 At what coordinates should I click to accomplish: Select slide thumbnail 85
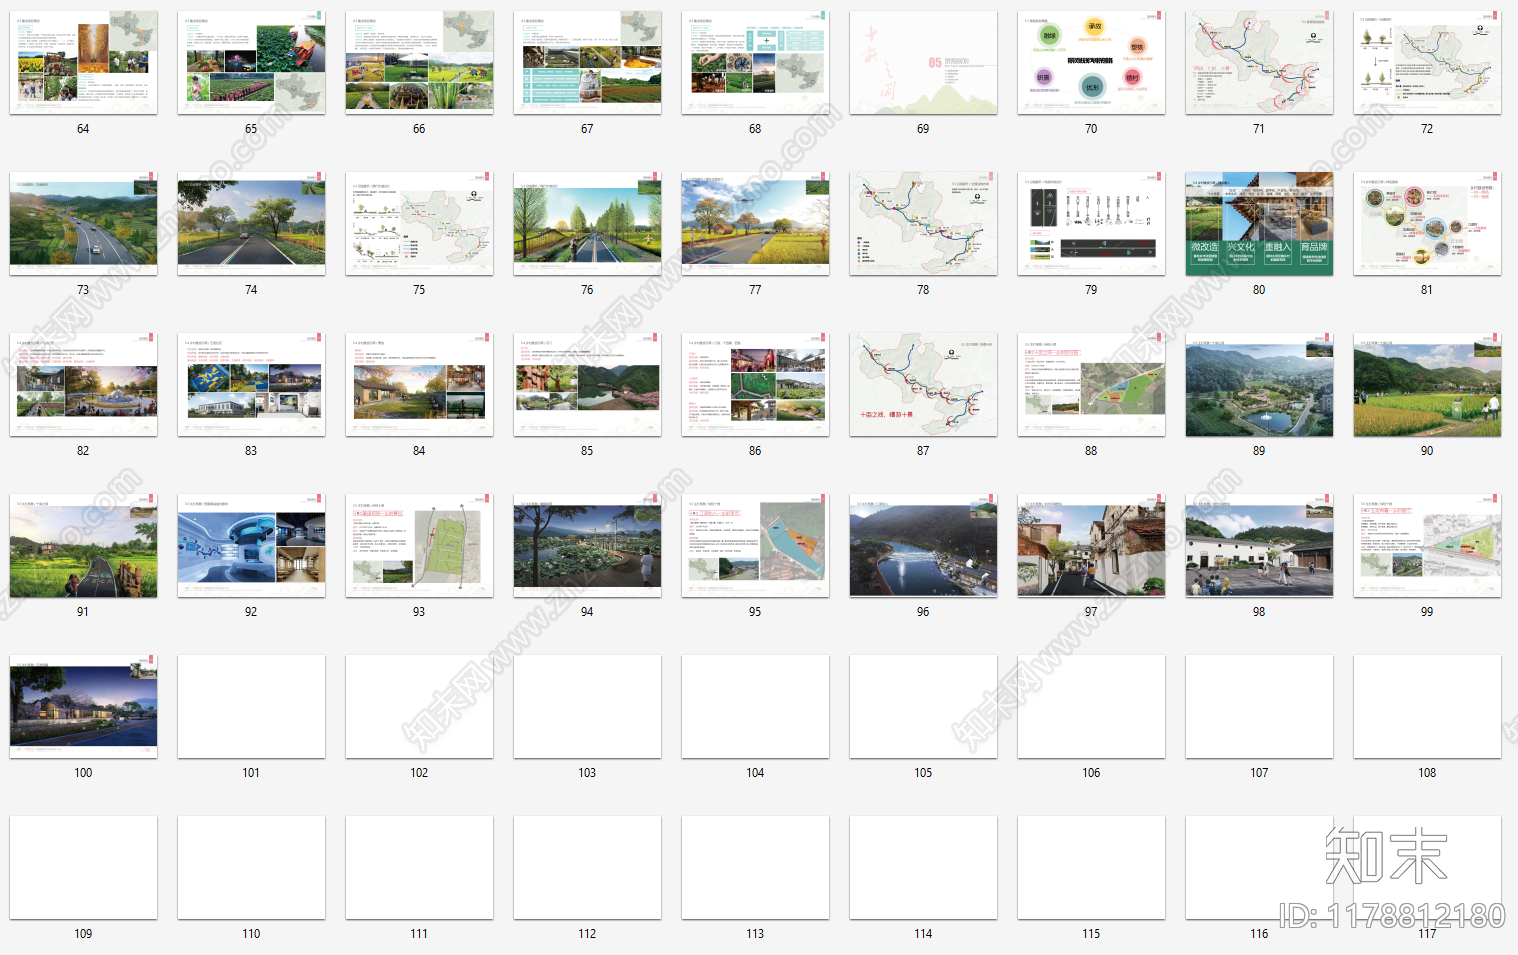pyautogui.click(x=587, y=384)
